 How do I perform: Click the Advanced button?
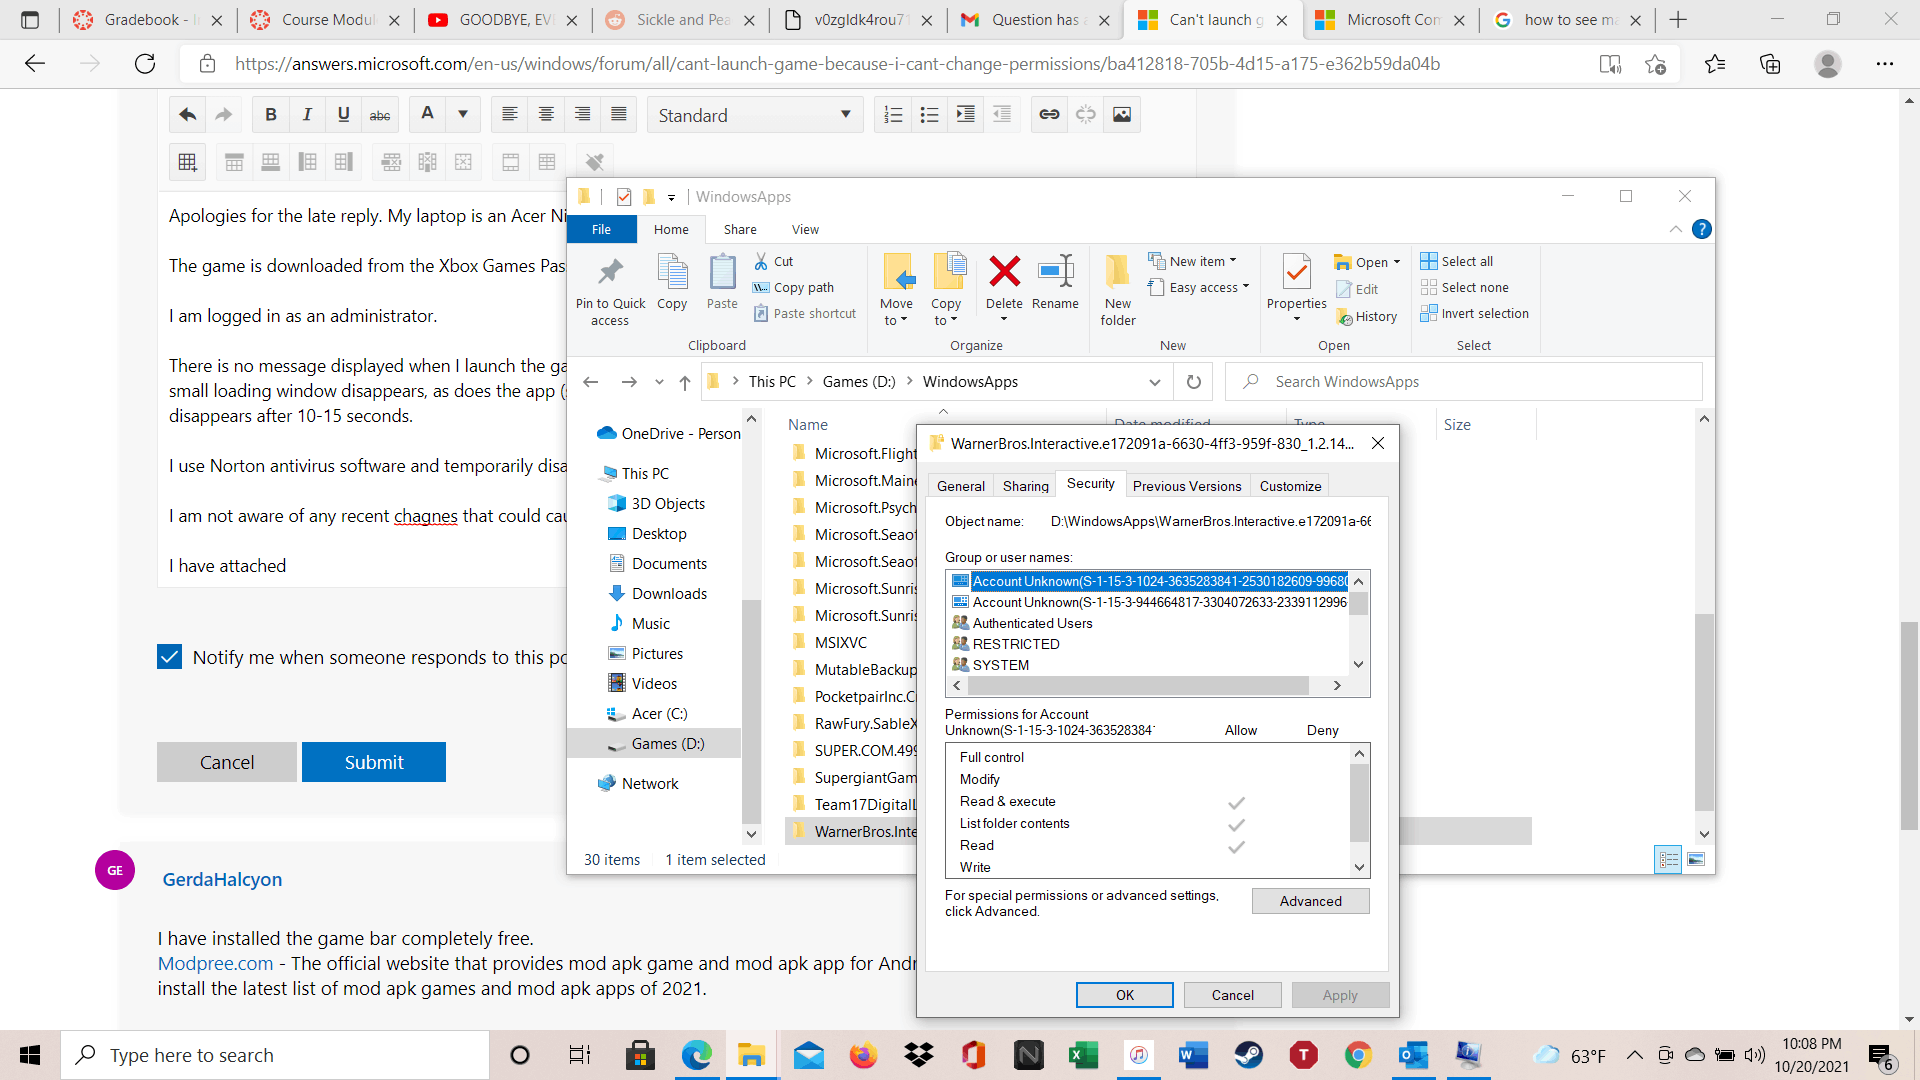(1310, 901)
